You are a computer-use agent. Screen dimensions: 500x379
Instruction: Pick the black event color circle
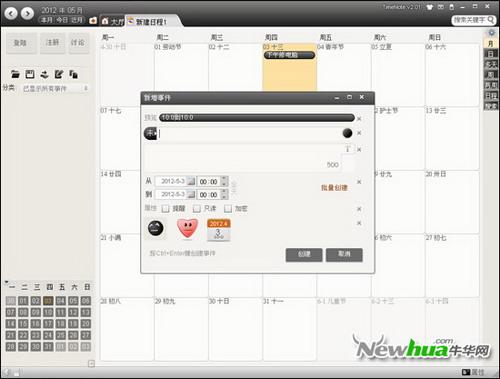(347, 133)
